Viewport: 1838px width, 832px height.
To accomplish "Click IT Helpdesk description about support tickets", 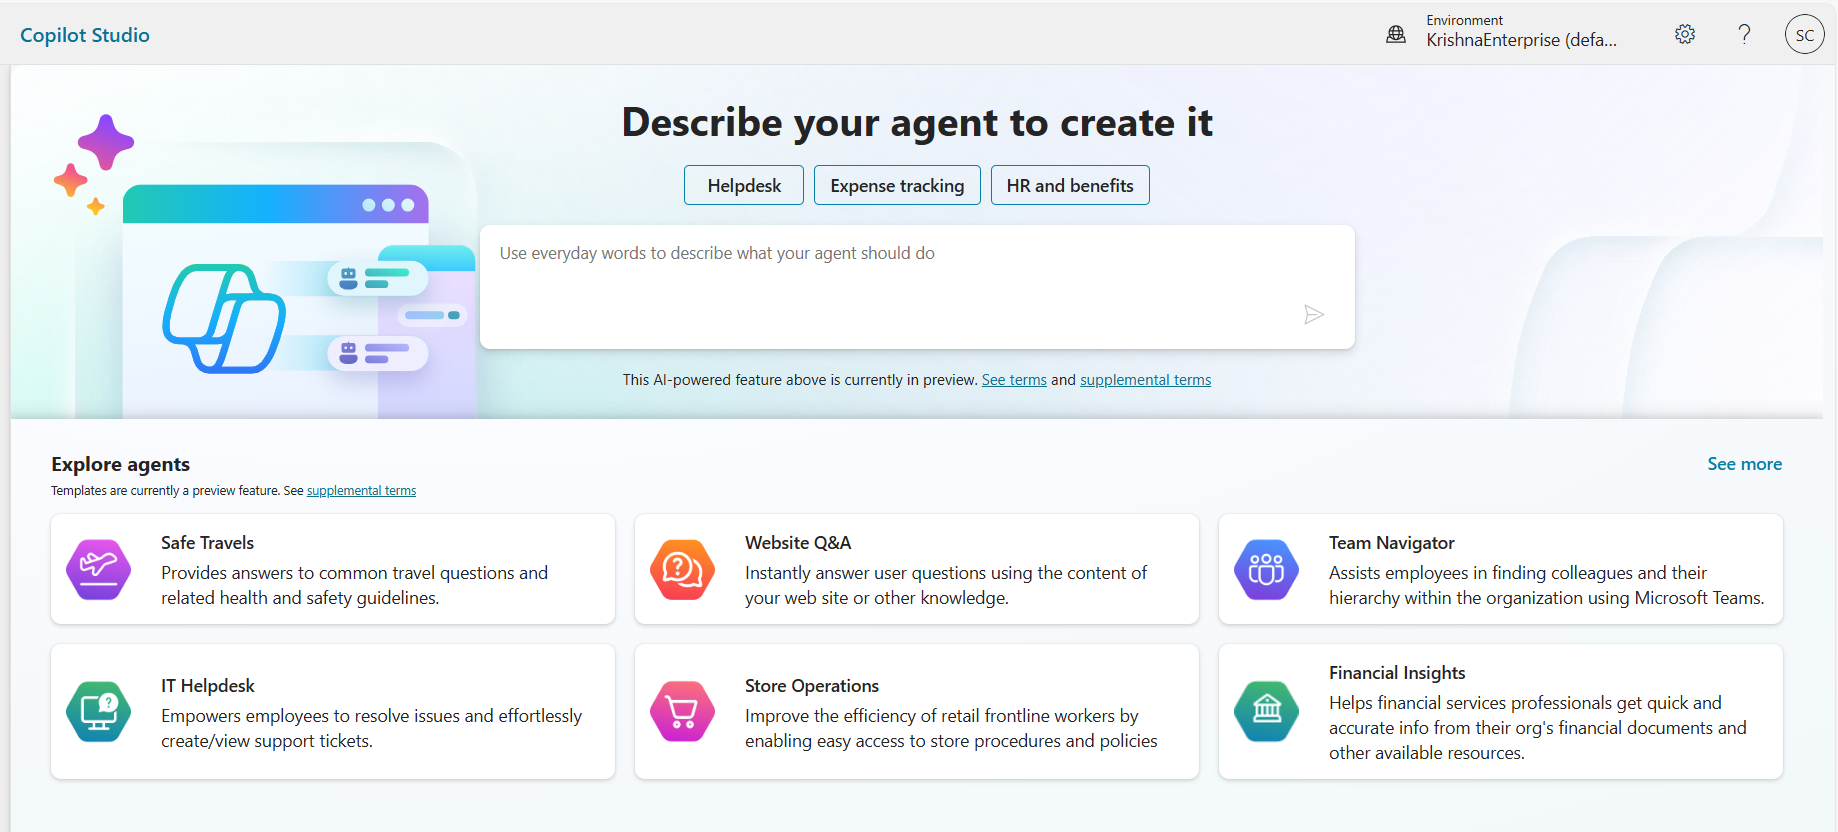I will (371, 728).
